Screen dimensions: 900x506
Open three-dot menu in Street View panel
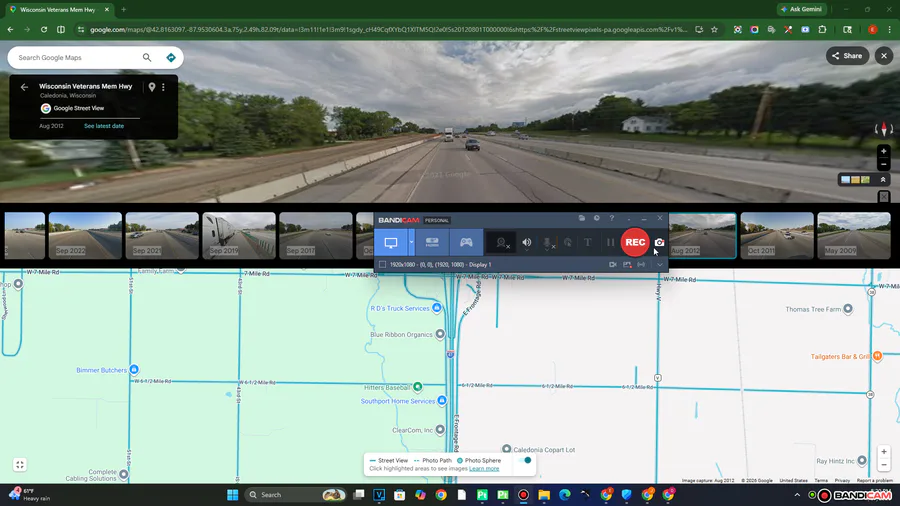163,87
